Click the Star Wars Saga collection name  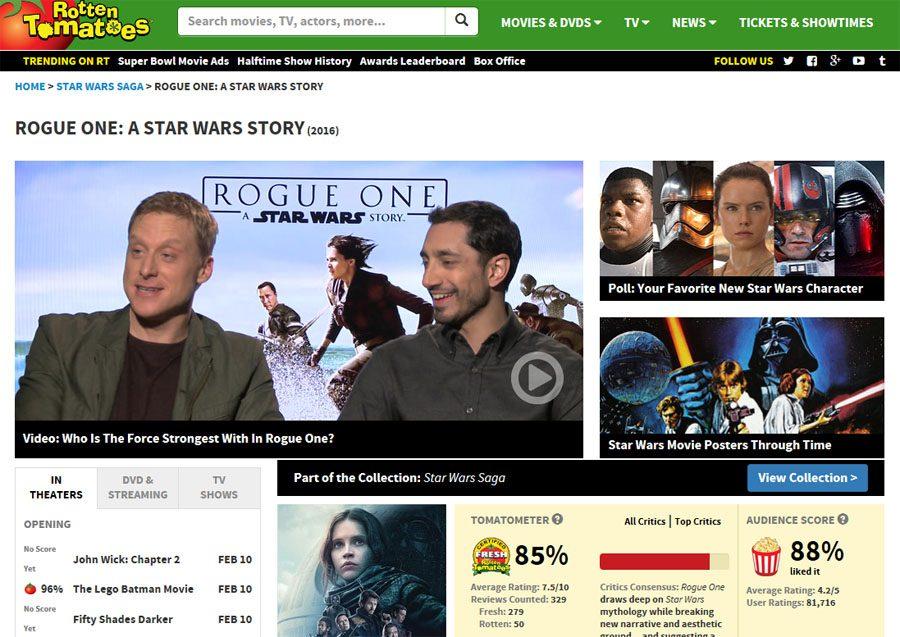click(464, 477)
